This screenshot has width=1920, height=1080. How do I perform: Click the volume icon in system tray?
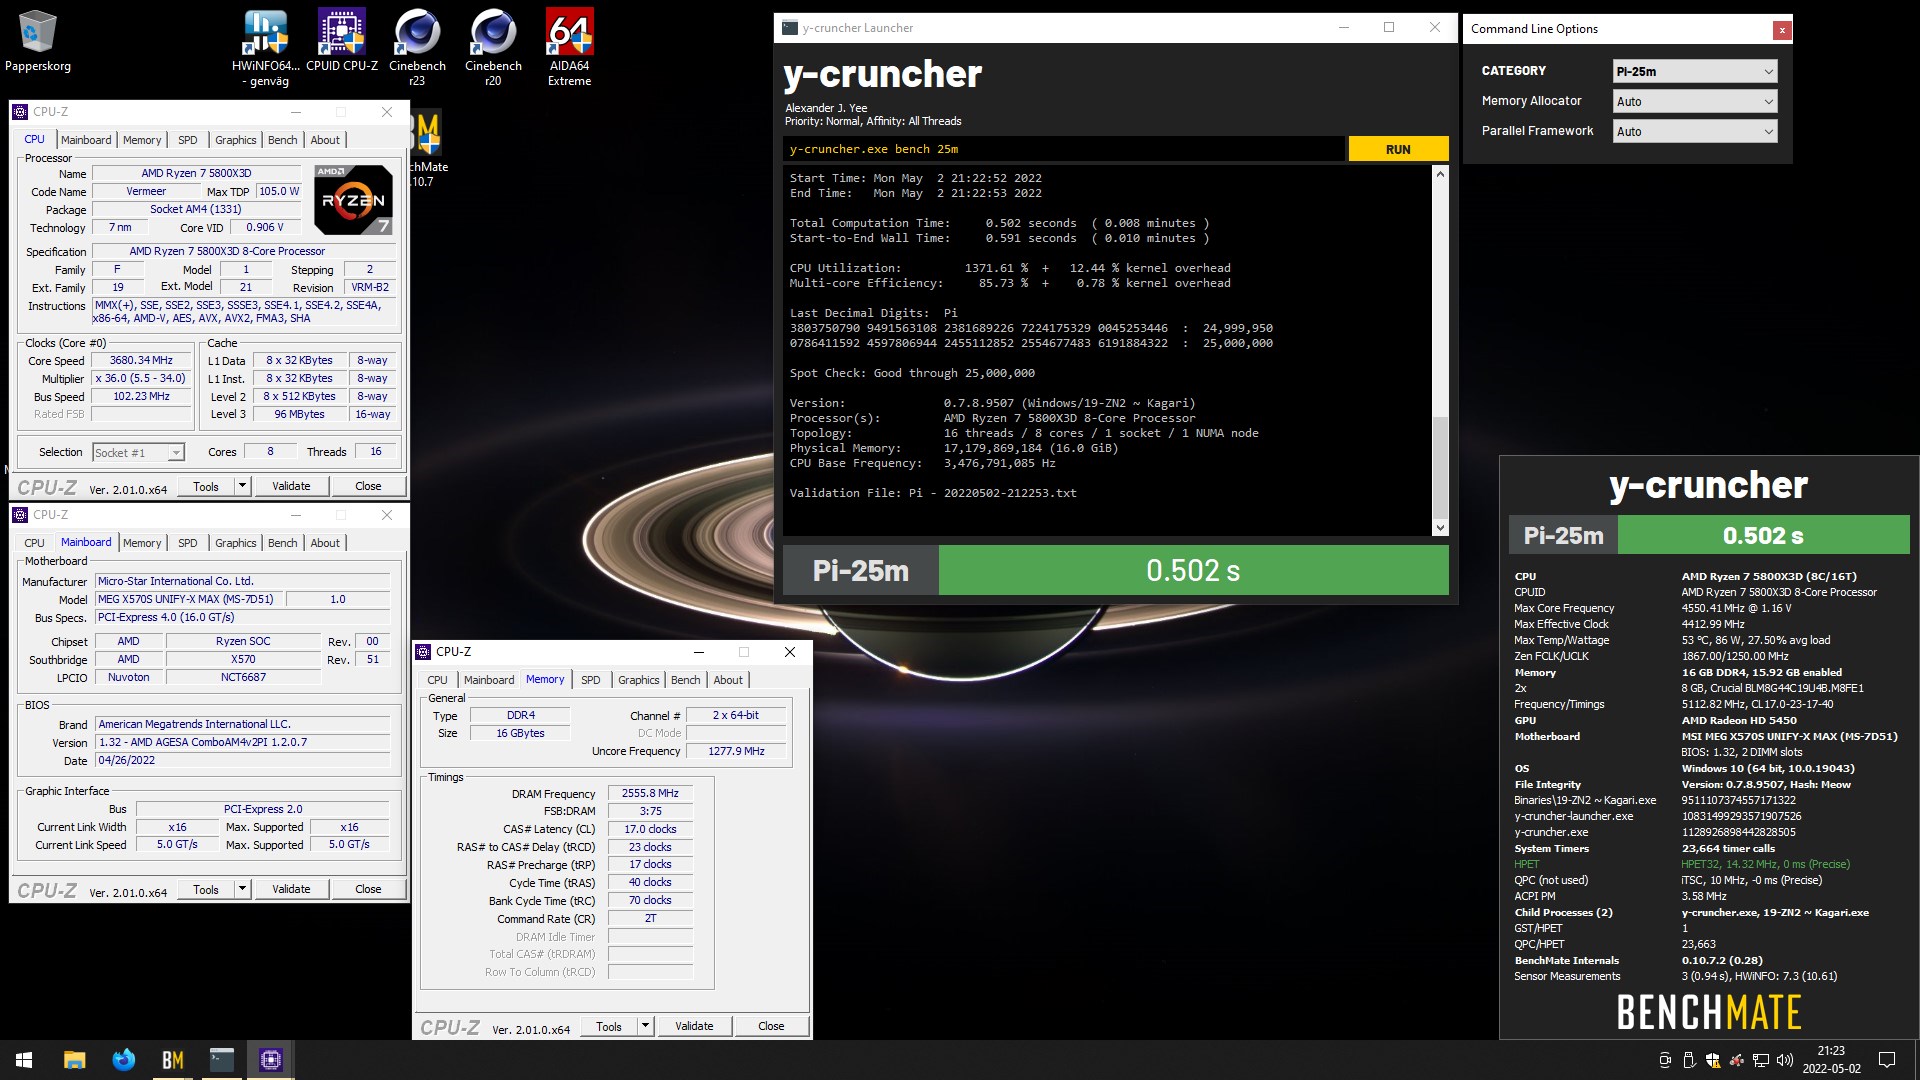point(1785,1060)
